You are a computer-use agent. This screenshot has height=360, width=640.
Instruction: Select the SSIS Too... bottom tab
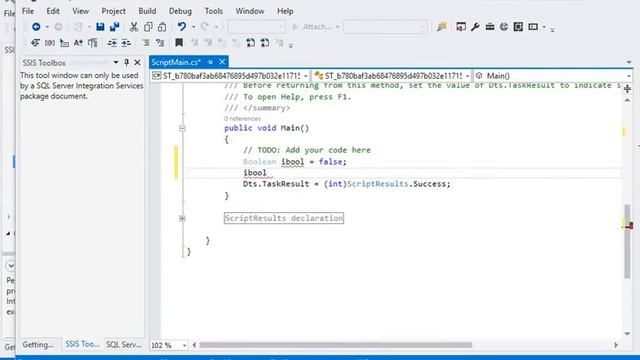[82, 344]
